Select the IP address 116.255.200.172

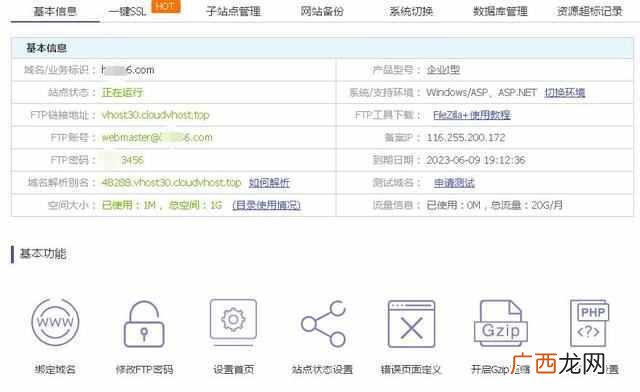coord(466,138)
